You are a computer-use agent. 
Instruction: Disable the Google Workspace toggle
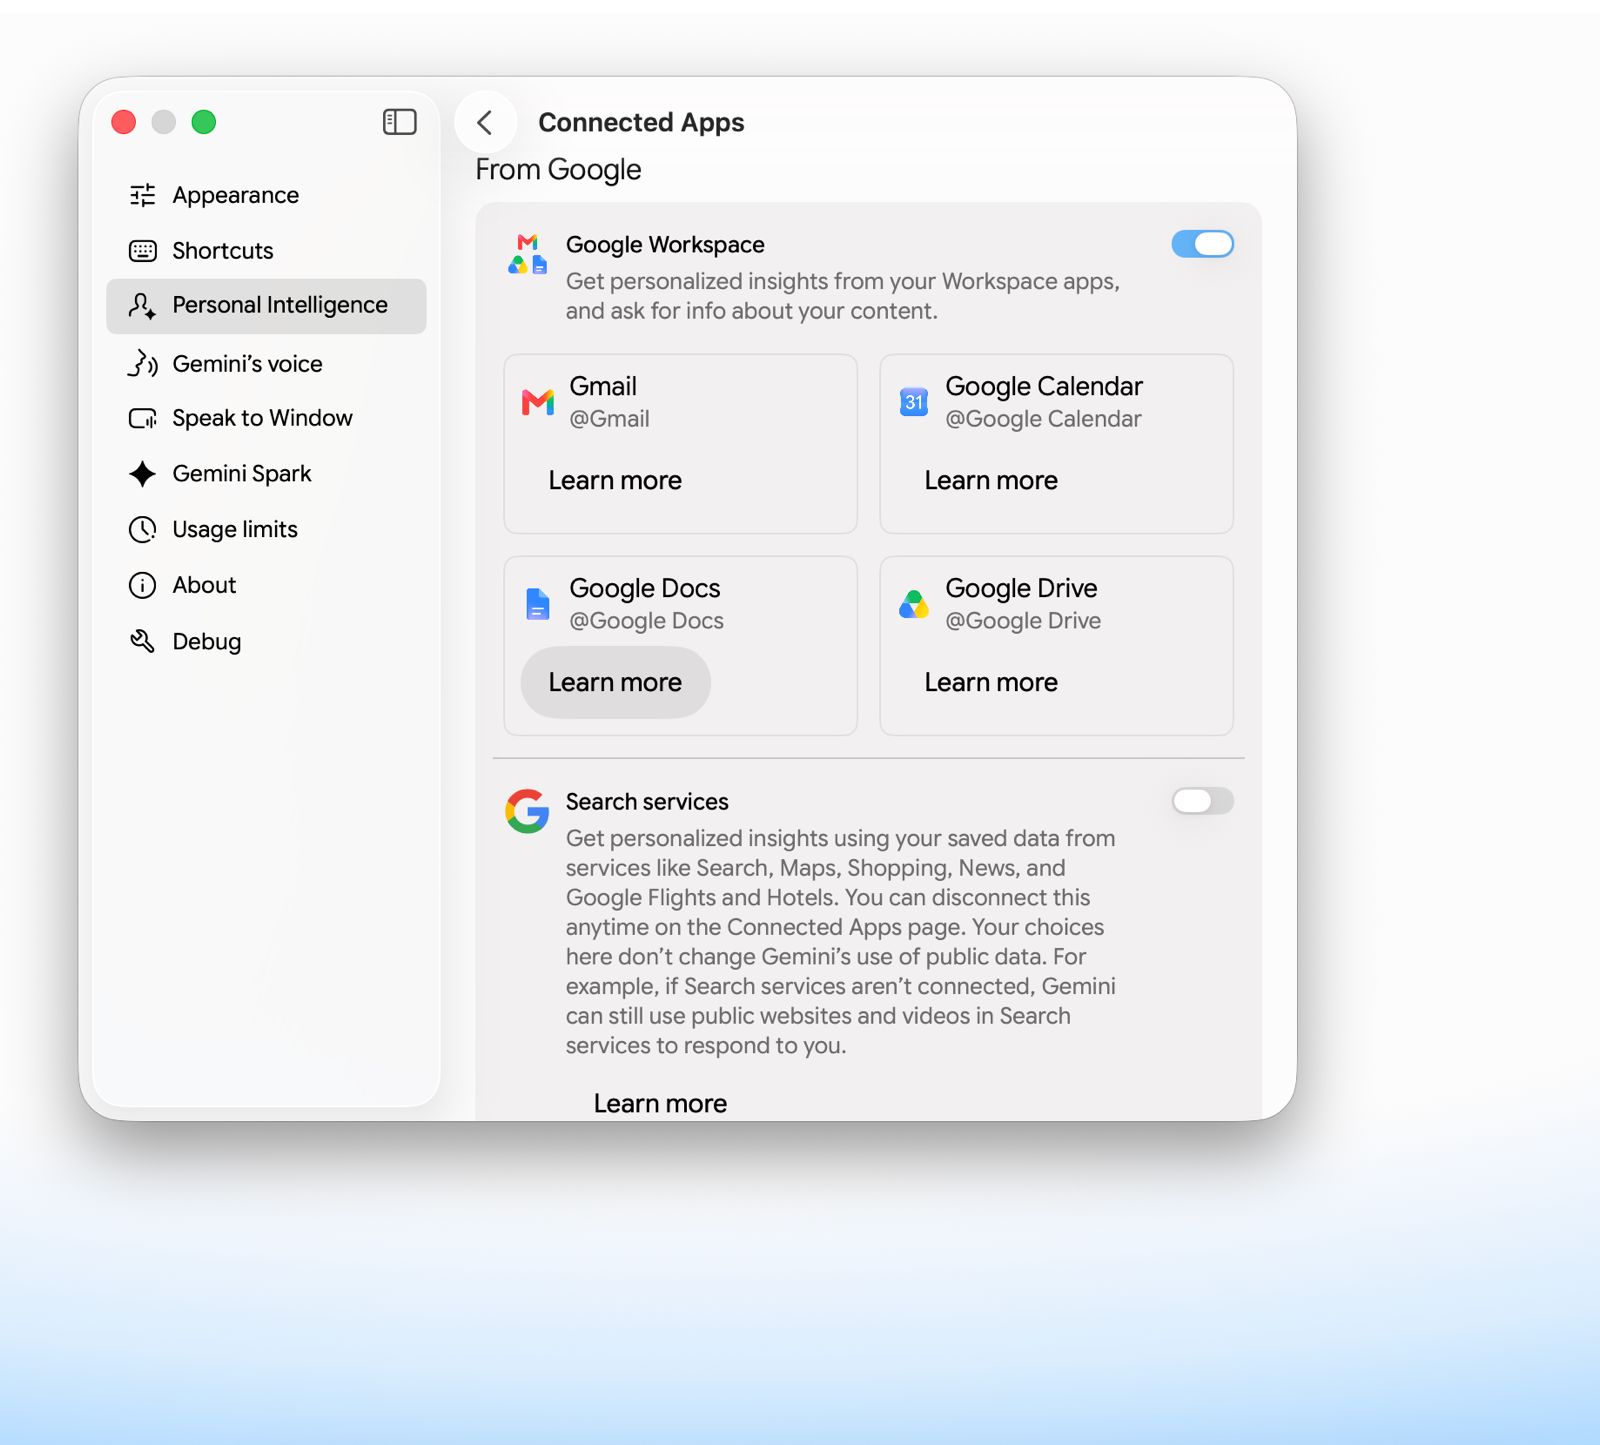(1203, 244)
